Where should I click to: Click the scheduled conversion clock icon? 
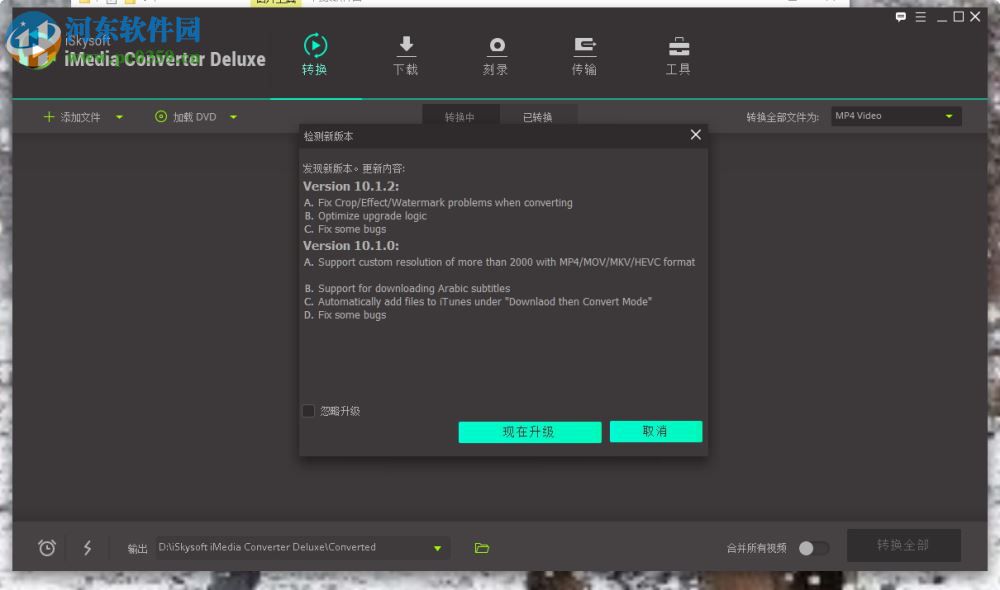tap(45, 547)
